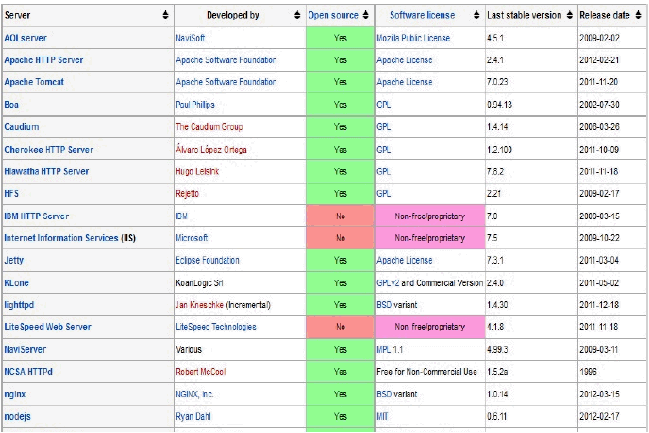Open the lighttpd server link
This screenshot has width=649, height=433.
pyautogui.click(x=19, y=305)
